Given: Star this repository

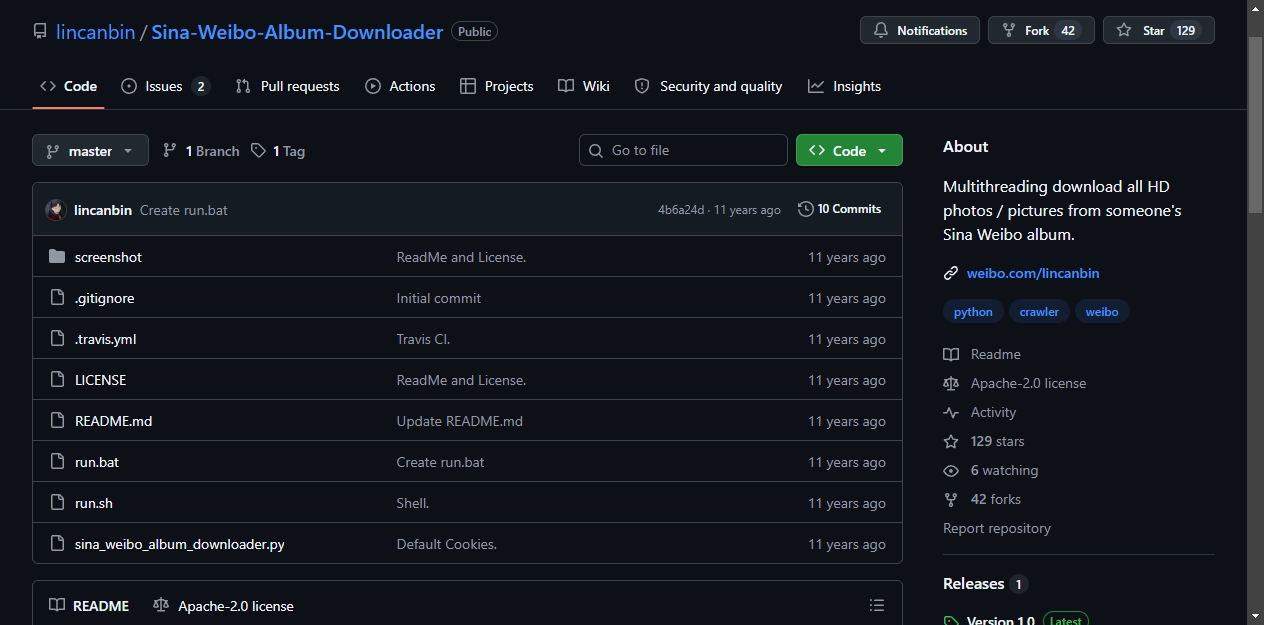Looking at the screenshot, I should (x=1158, y=30).
